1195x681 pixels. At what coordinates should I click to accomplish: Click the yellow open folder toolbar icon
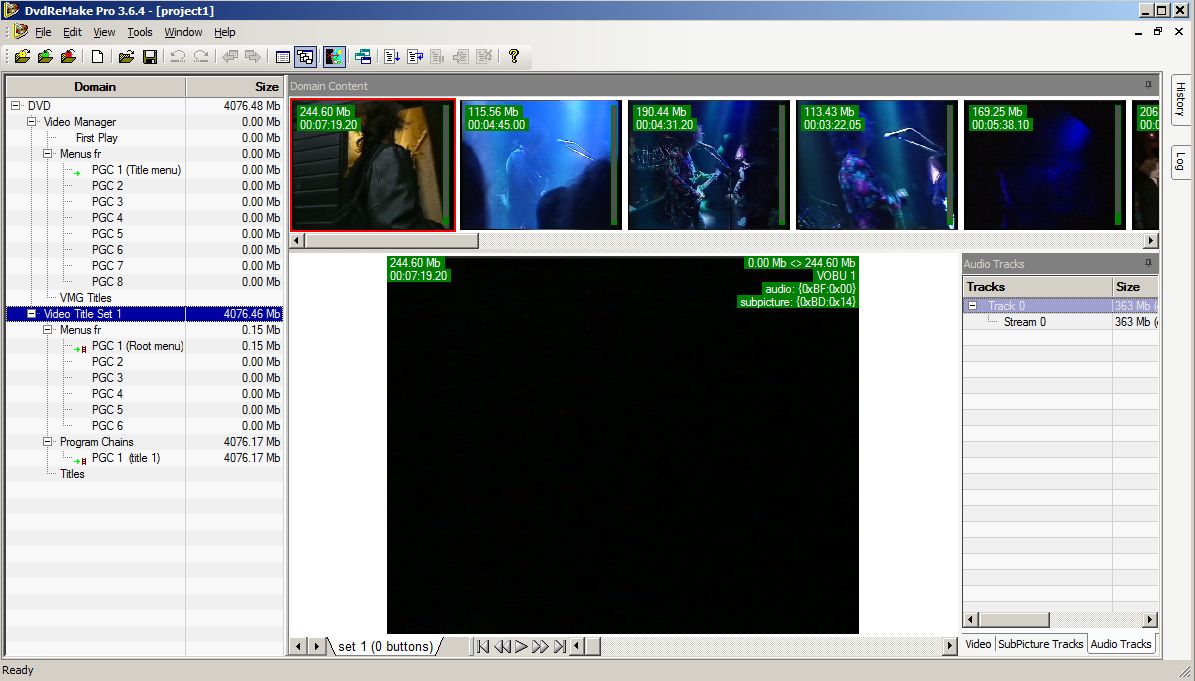point(126,57)
